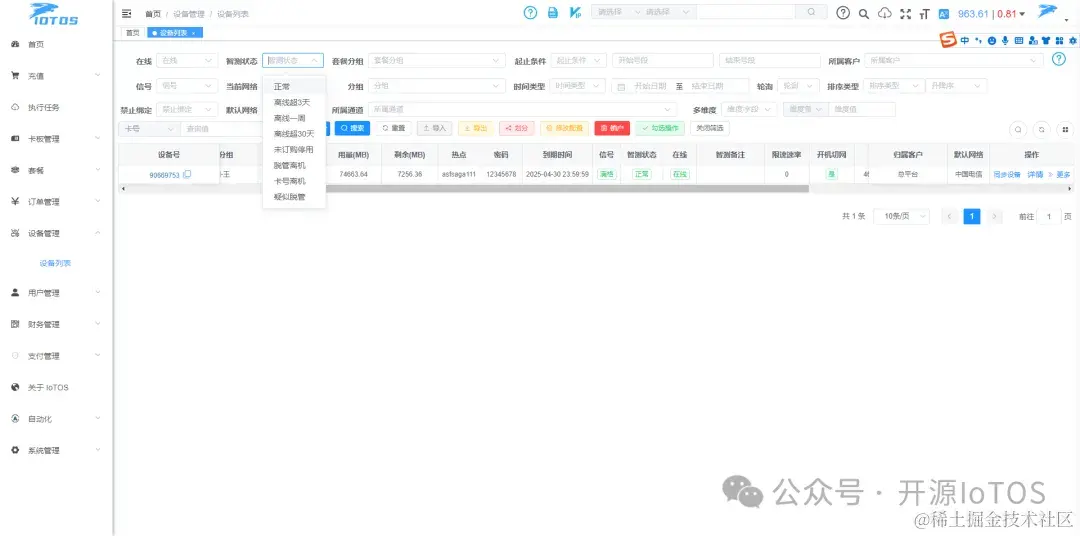Copy device number 90669753 with copy icon

[x=187, y=175]
